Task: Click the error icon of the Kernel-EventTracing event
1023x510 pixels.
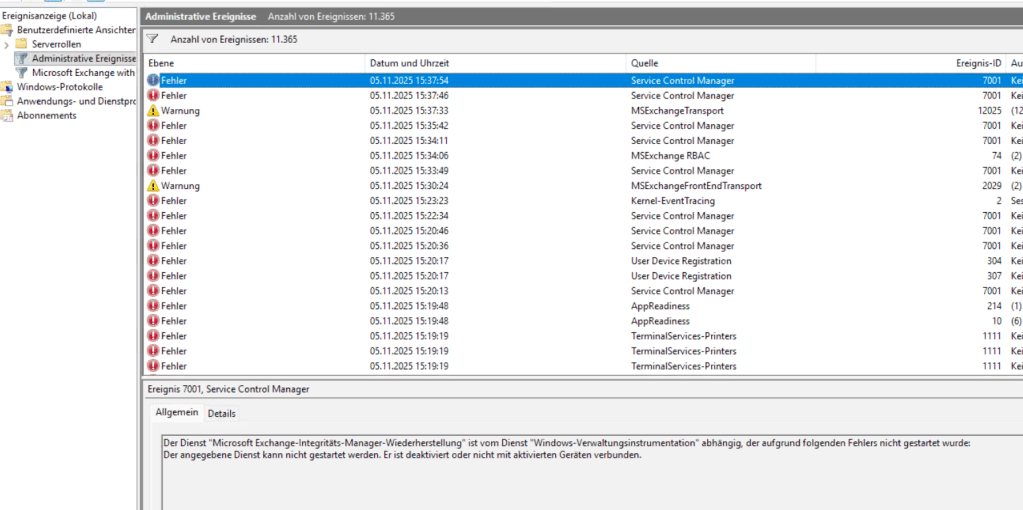Action: pos(153,201)
